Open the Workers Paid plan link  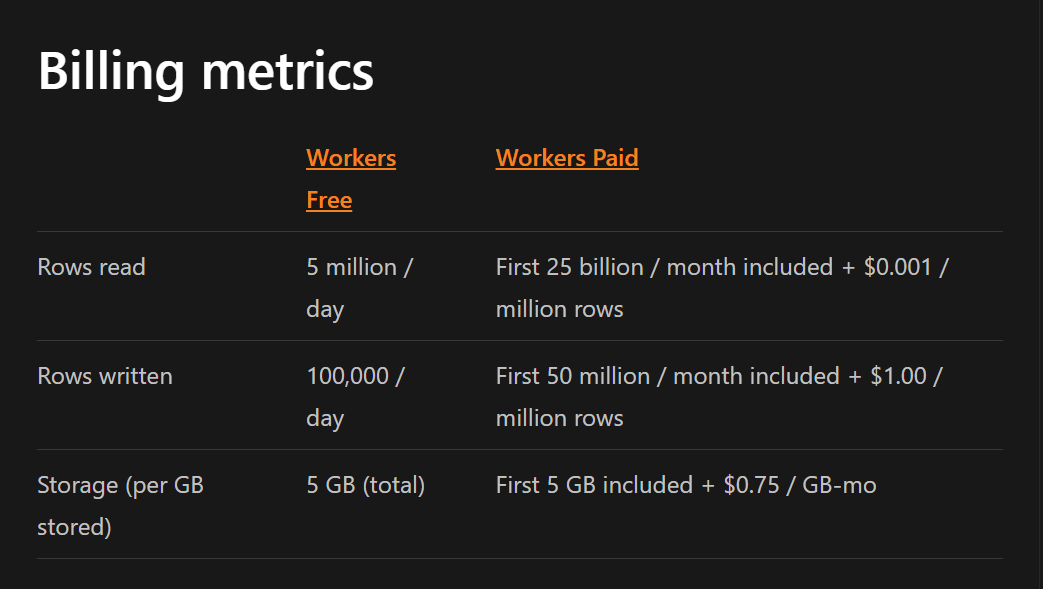pyautogui.click(x=566, y=158)
